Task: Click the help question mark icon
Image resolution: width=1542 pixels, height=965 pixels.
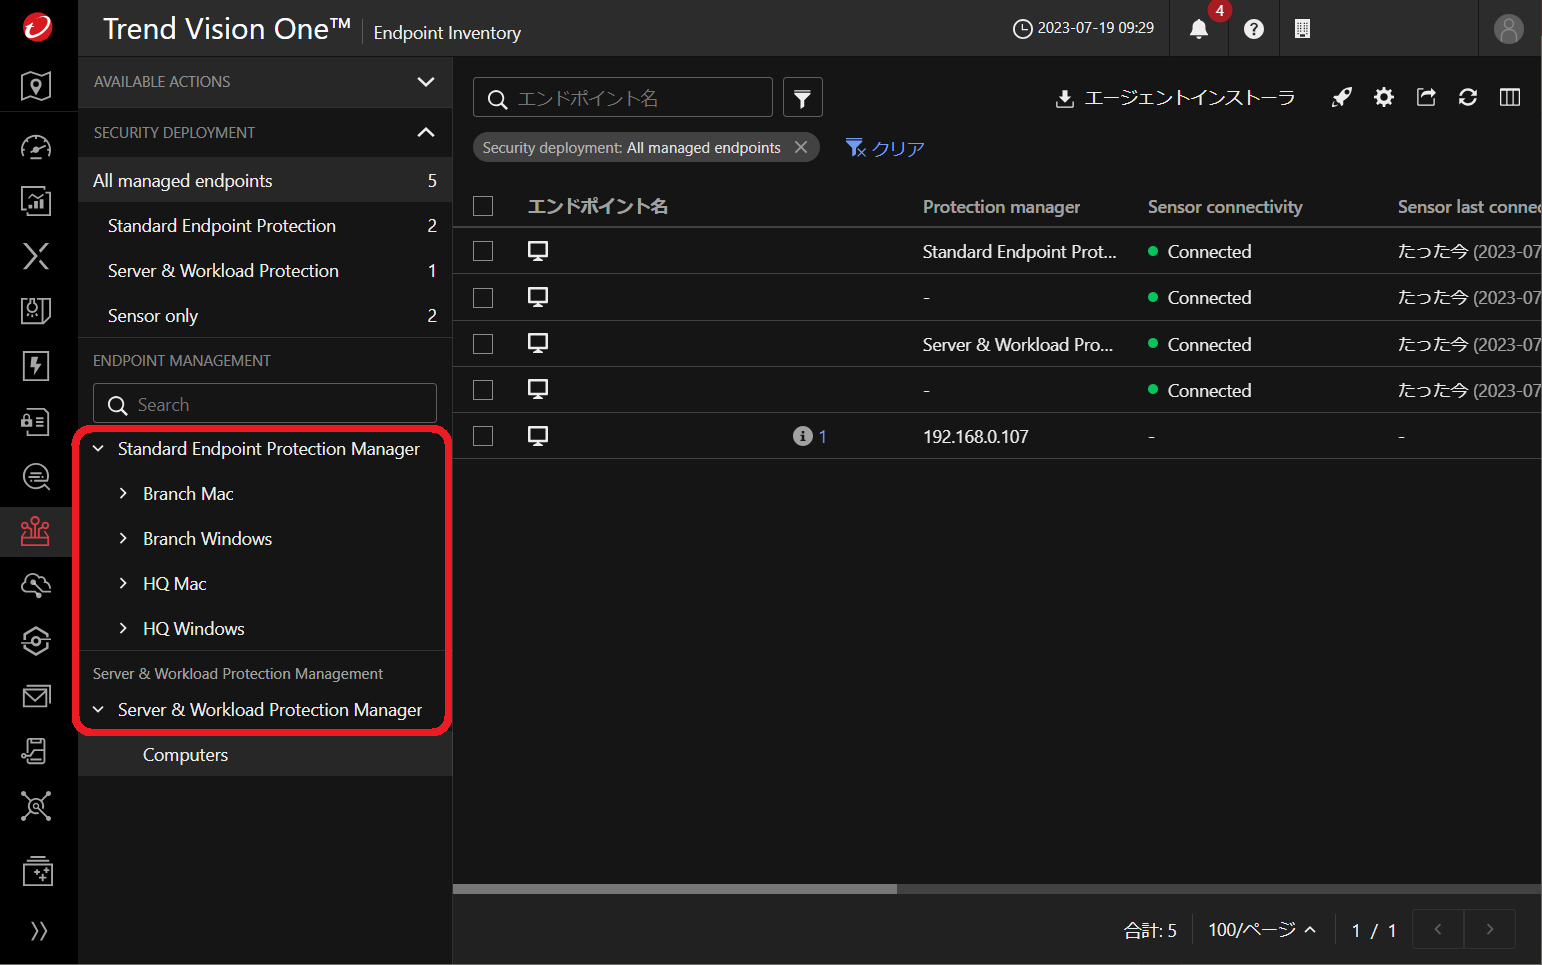Action: pyautogui.click(x=1253, y=29)
